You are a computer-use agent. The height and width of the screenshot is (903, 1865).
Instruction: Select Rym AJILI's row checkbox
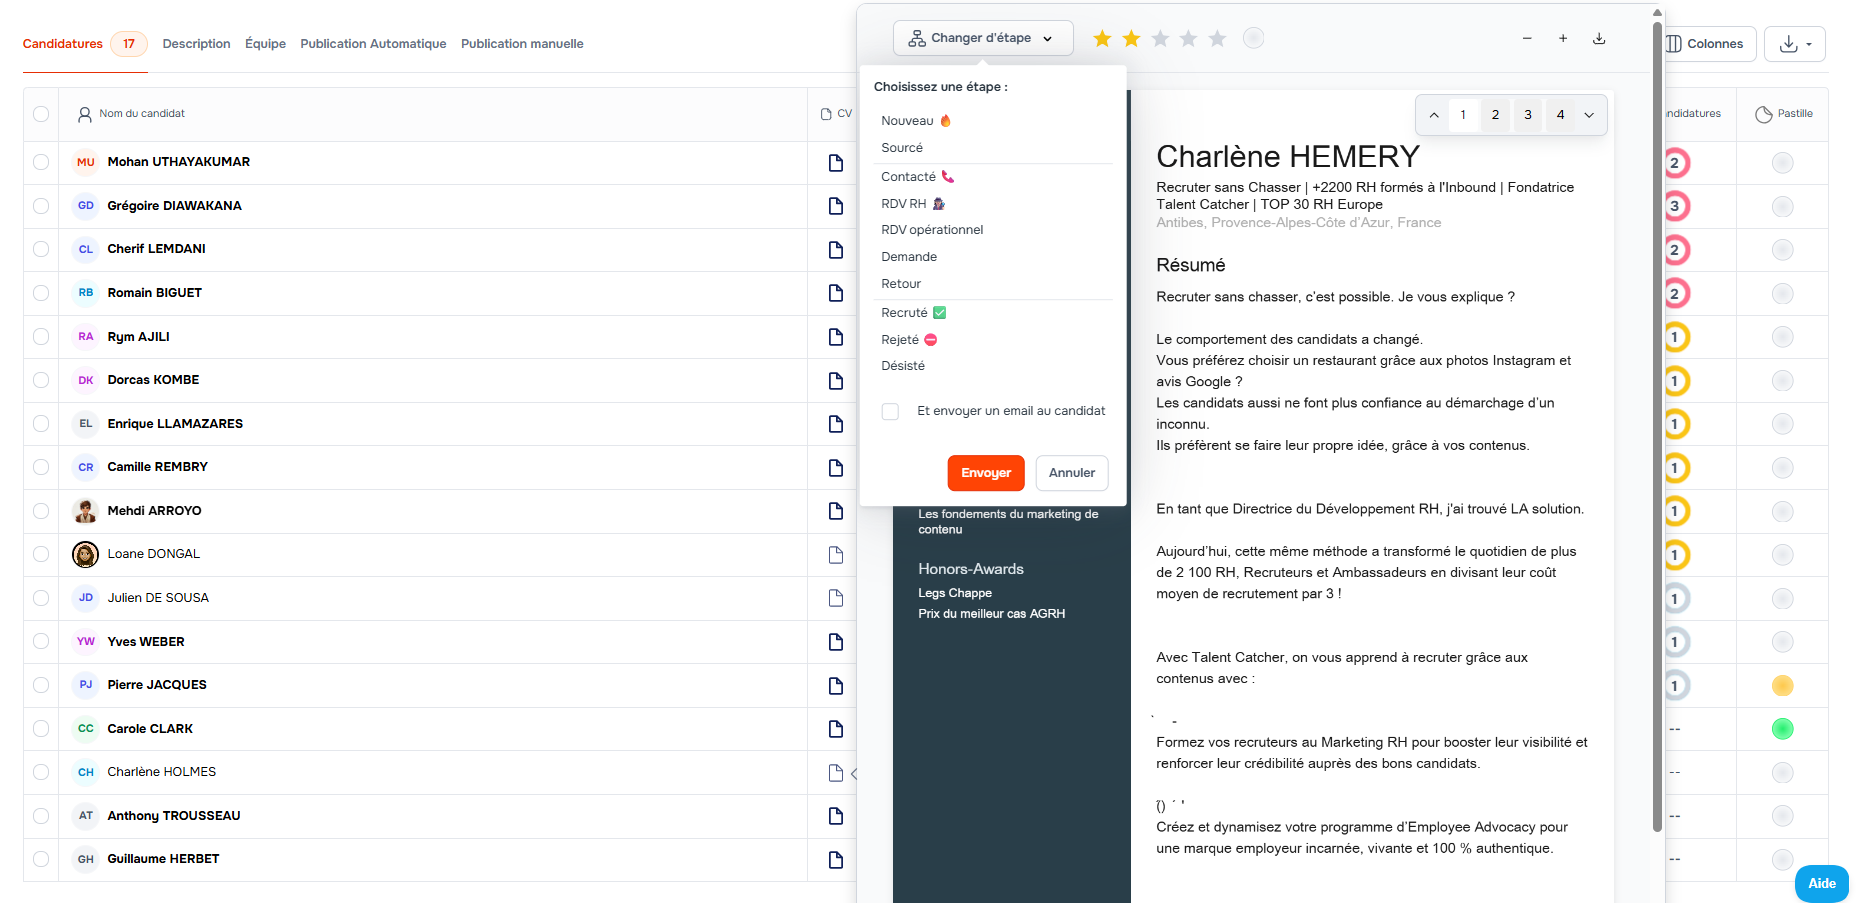(x=41, y=337)
